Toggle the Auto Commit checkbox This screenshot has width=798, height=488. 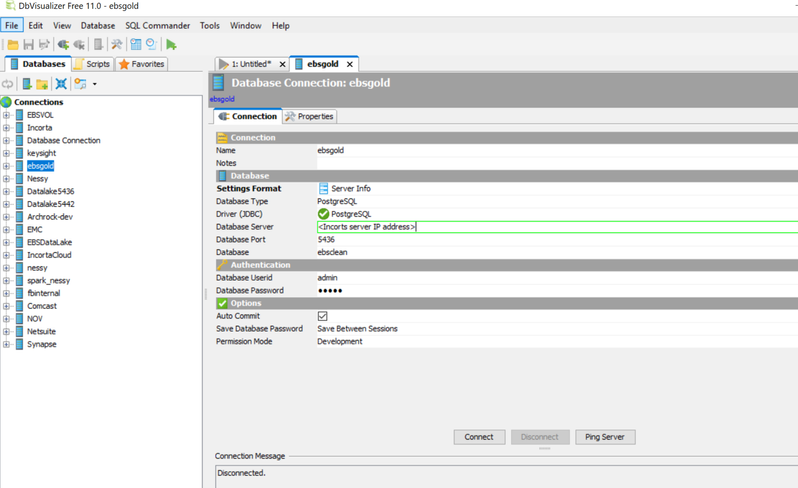[322, 316]
